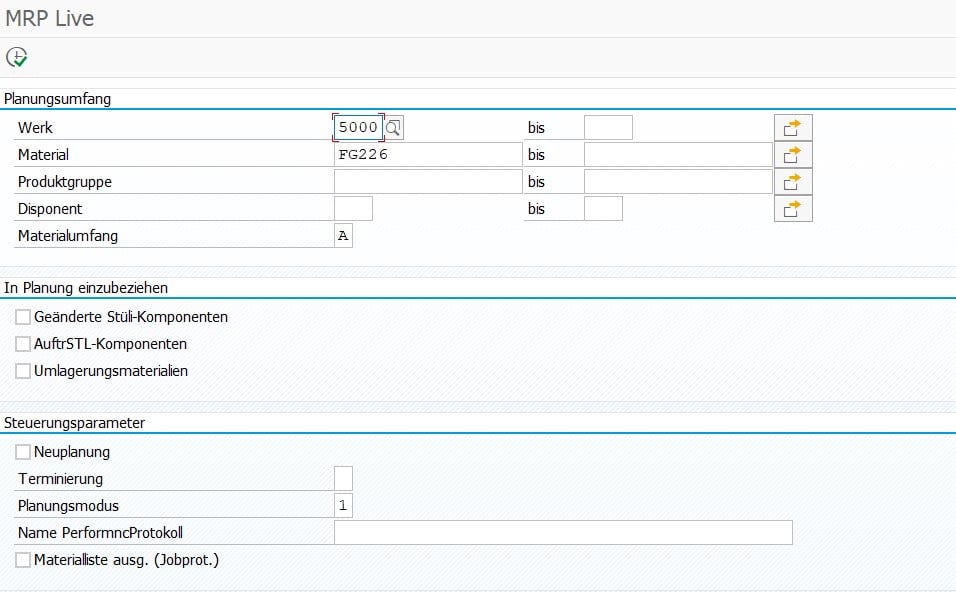Viewport: 956px width, 592px height.
Task: Click the Terminierung input field
Action: tap(343, 478)
